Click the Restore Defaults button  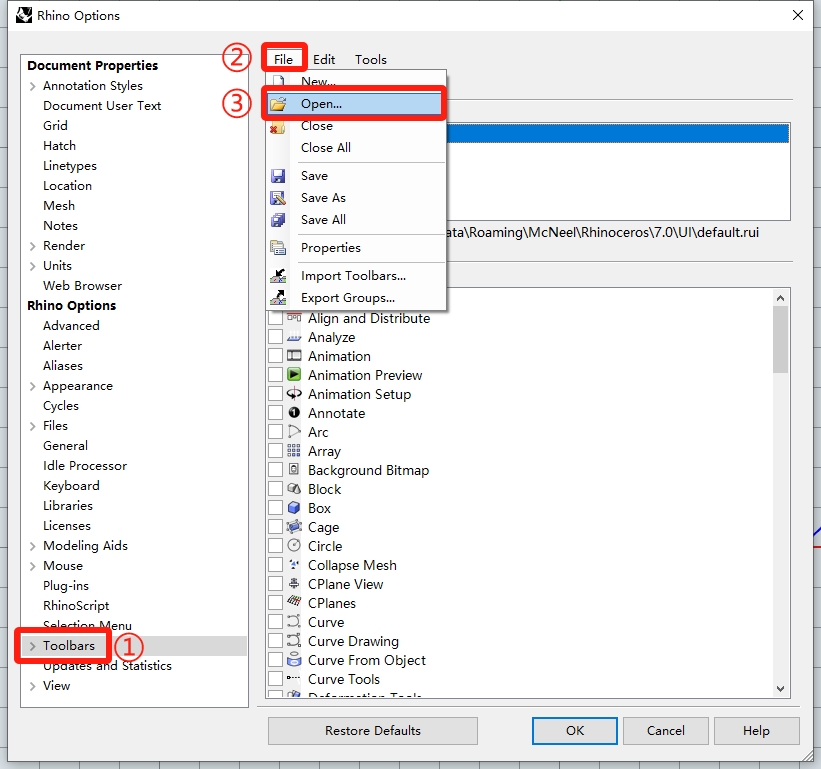point(373,730)
